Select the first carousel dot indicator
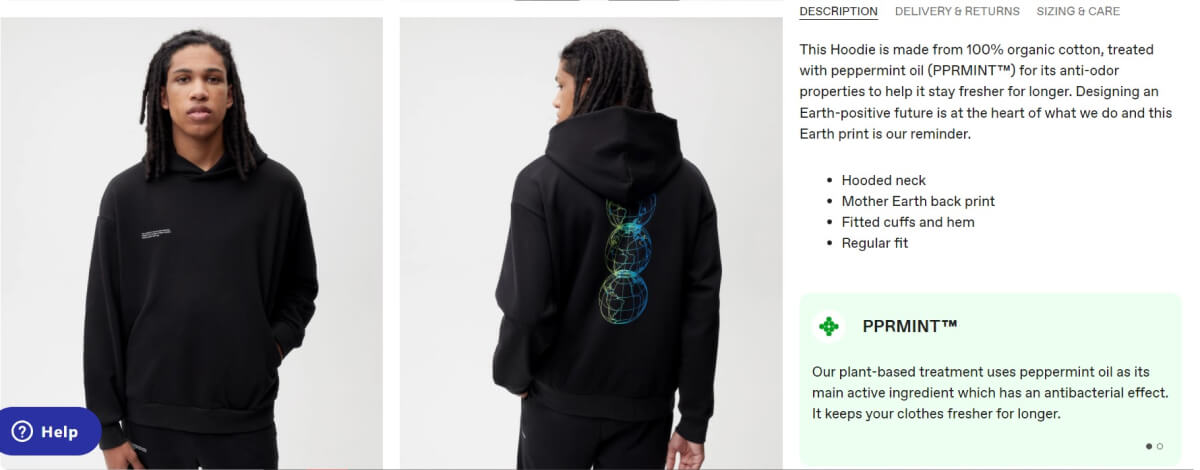This screenshot has width=1200, height=470. coord(1149,446)
